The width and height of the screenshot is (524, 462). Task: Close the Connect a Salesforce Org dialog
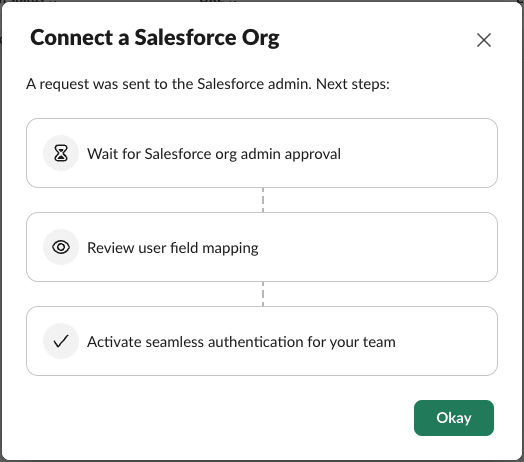[484, 40]
